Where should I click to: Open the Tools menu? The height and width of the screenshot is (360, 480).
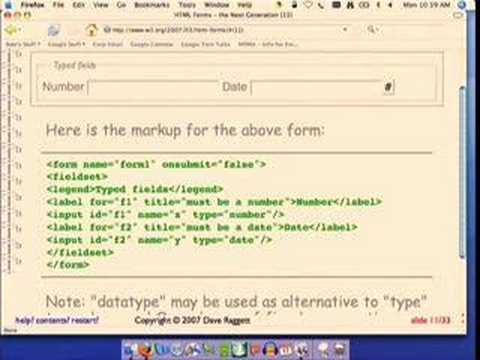[187, 5]
